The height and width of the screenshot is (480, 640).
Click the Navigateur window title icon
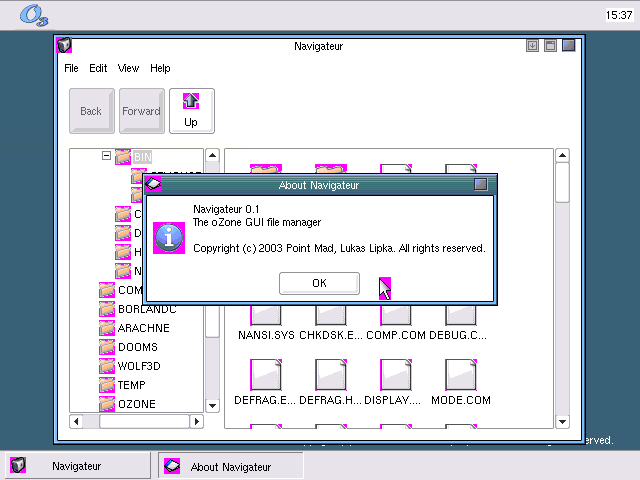[x=64, y=45]
